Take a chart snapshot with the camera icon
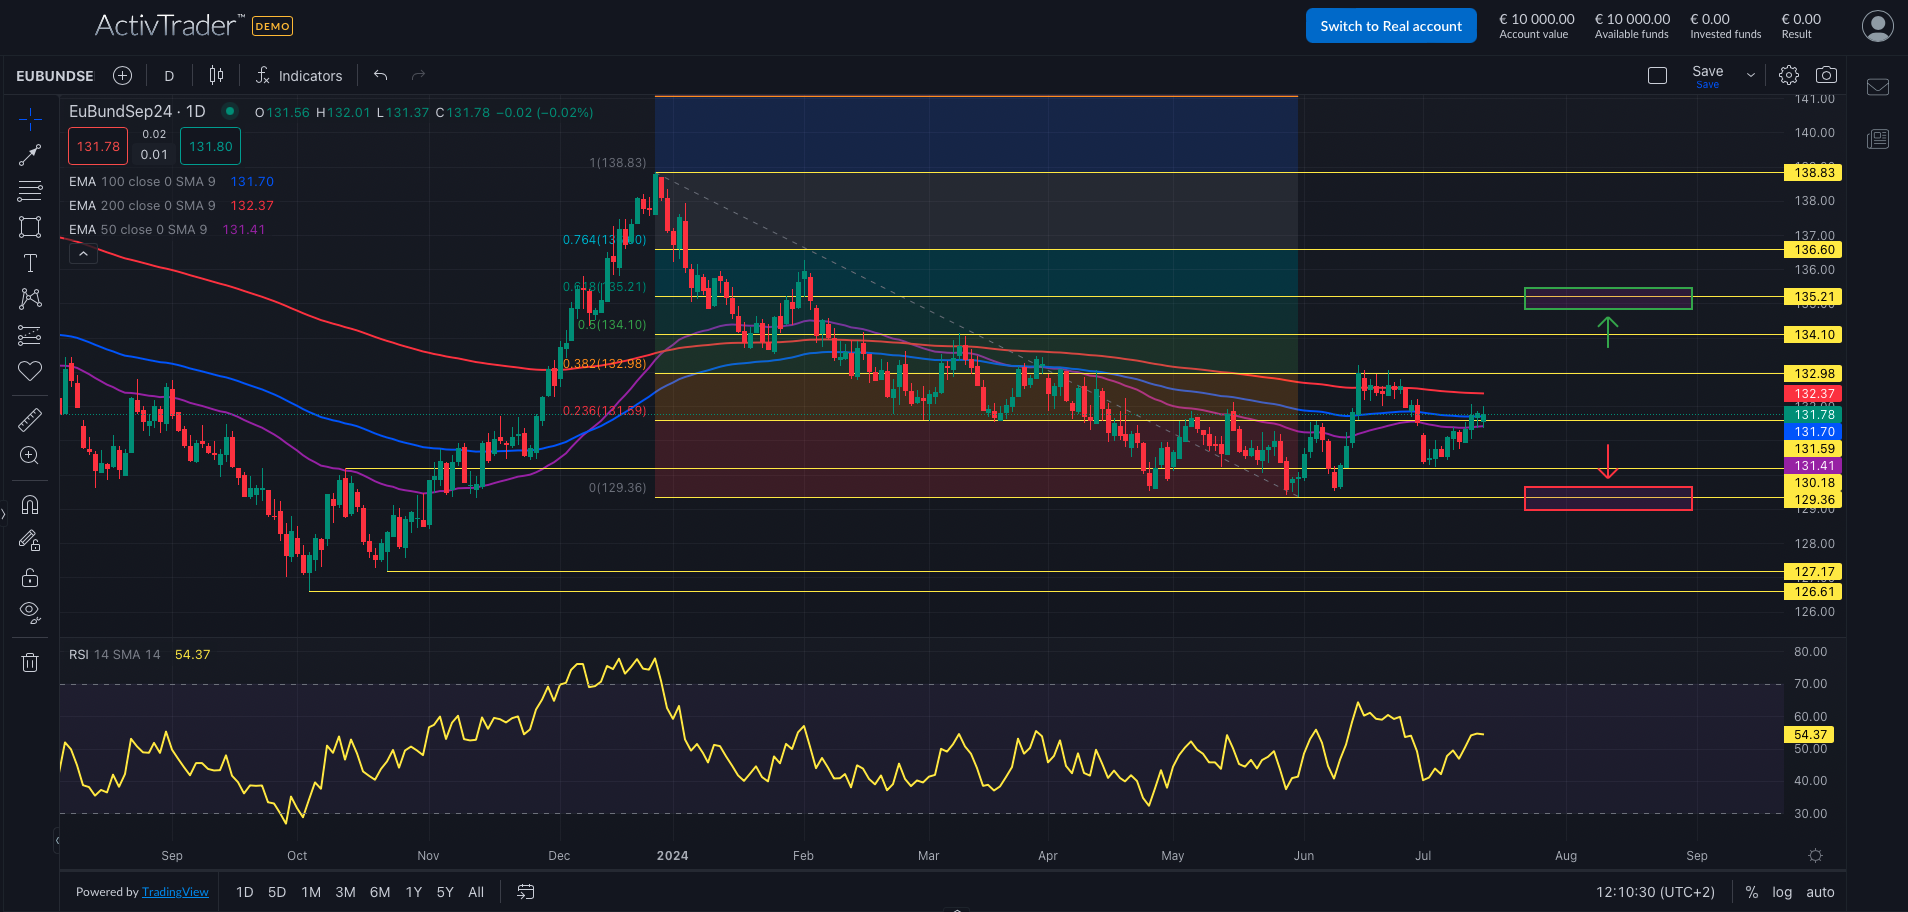This screenshot has height=912, width=1908. (1826, 74)
